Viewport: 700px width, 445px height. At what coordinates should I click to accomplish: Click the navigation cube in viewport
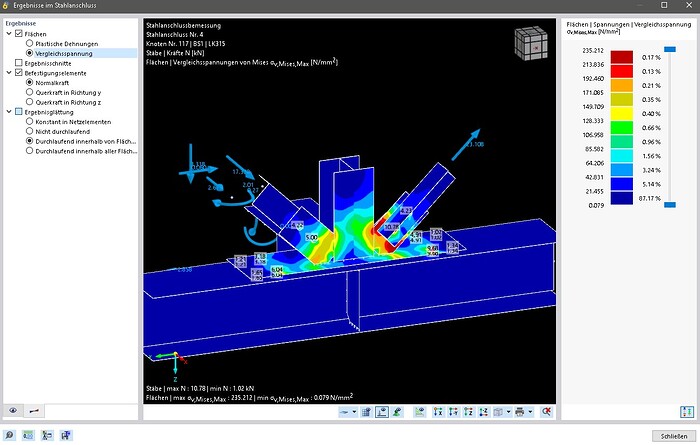point(529,45)
